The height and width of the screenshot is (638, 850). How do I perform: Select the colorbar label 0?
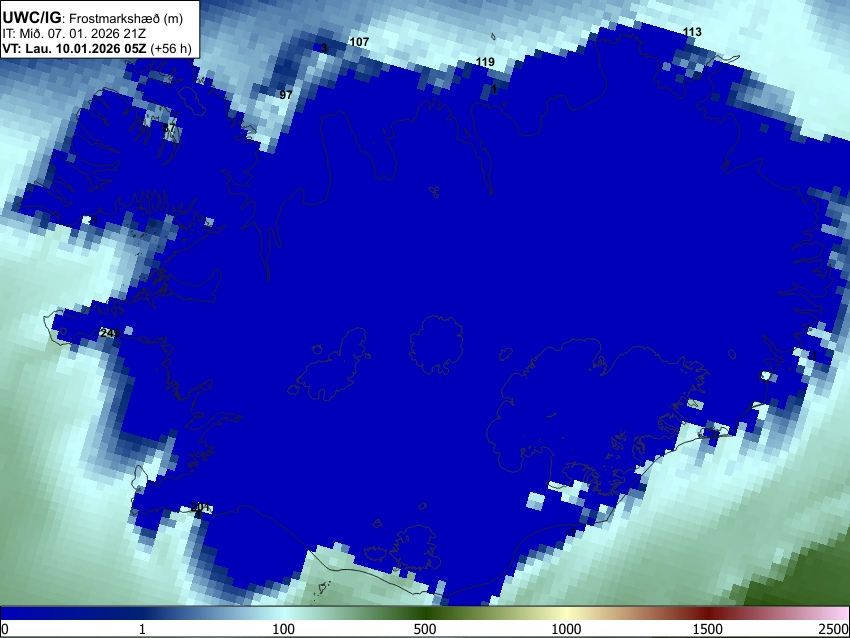5,629
